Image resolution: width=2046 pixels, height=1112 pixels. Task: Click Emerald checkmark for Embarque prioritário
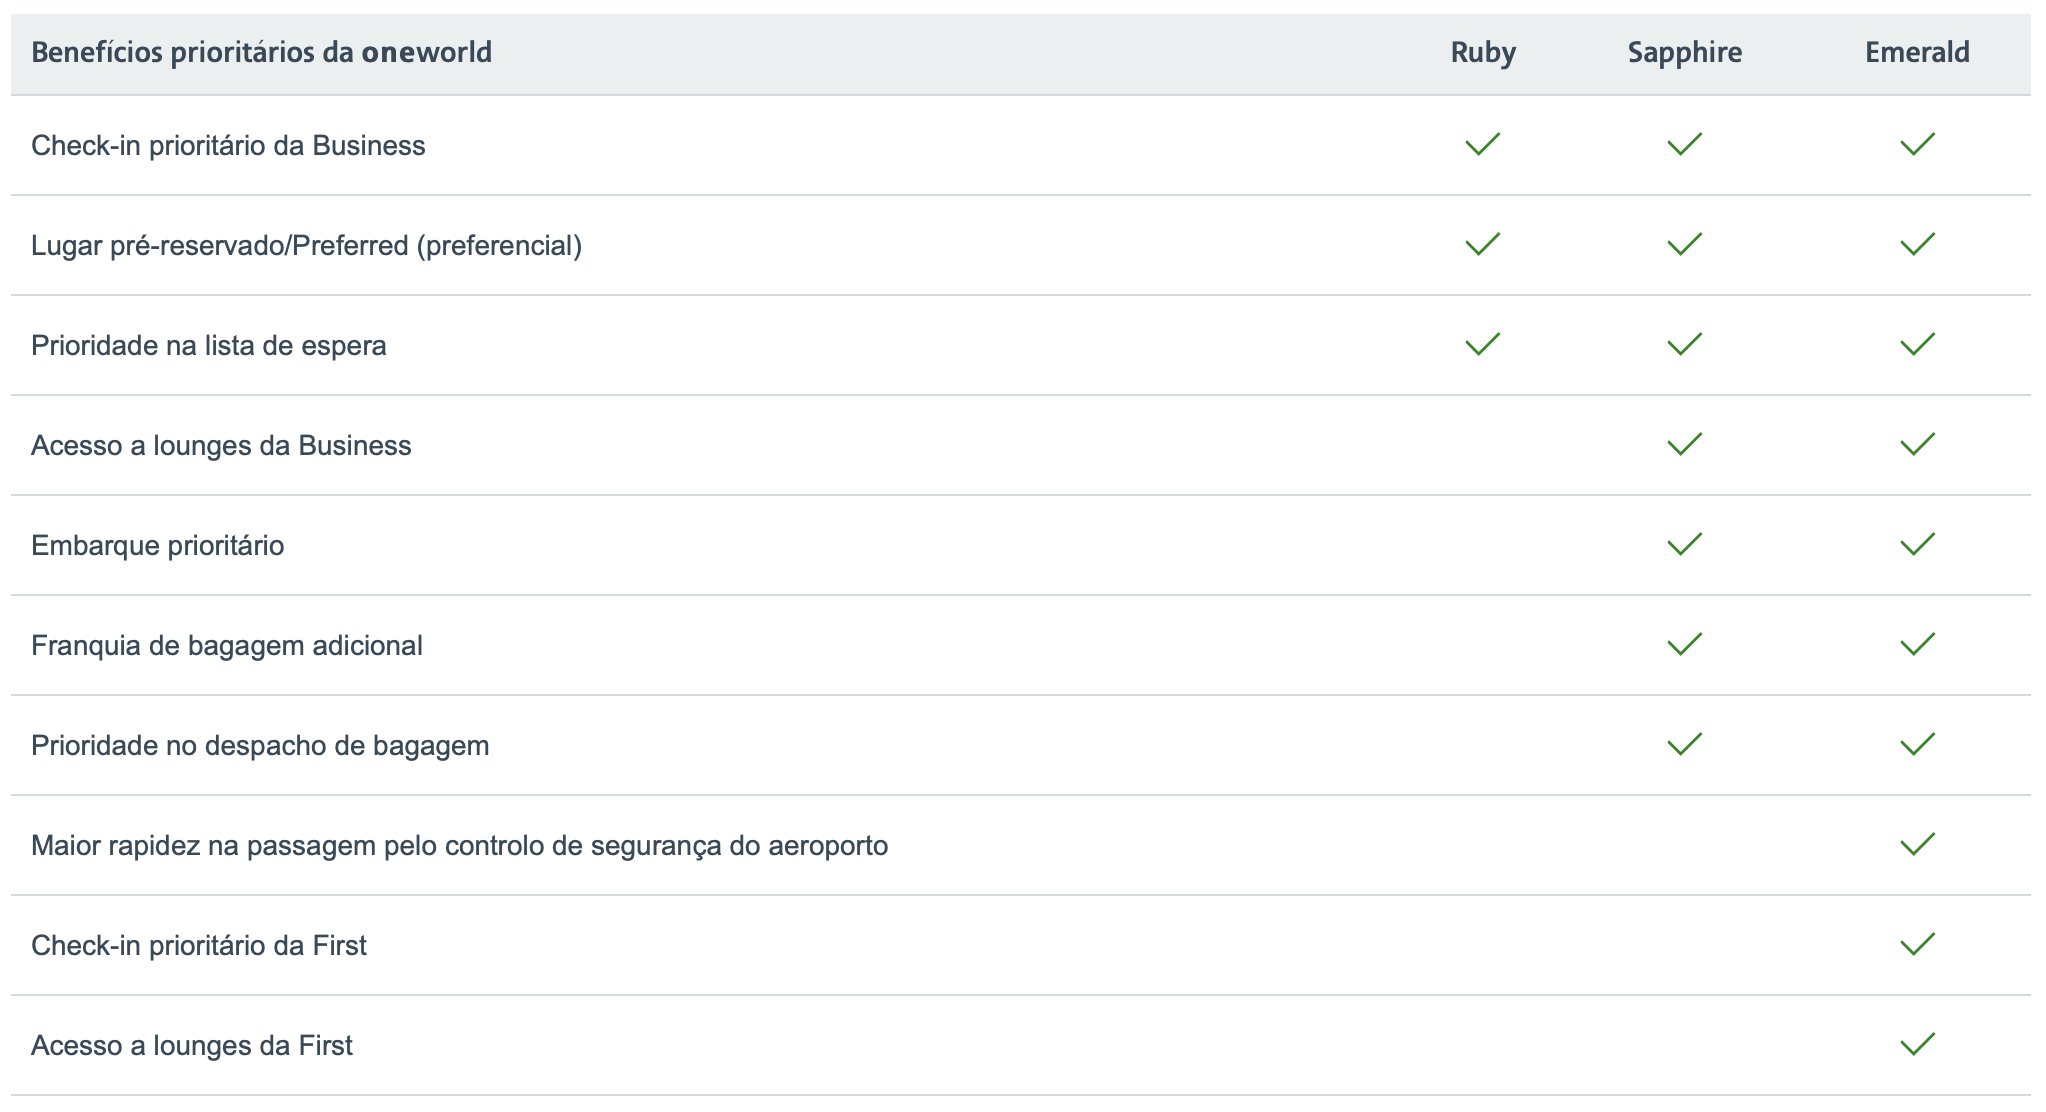(x=1917, y=544)
